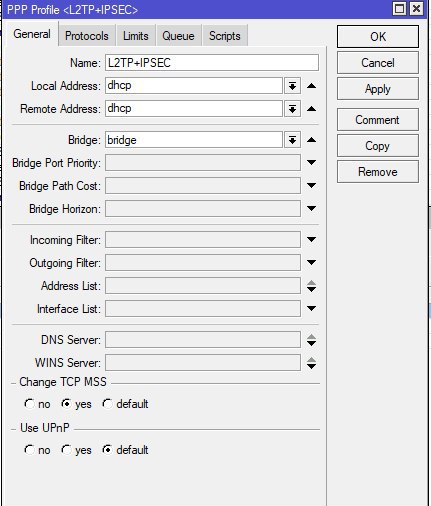The height and width of the screenshot is (506, 431).
Task: Select the Queue tab
Action: tap(178, 35)
